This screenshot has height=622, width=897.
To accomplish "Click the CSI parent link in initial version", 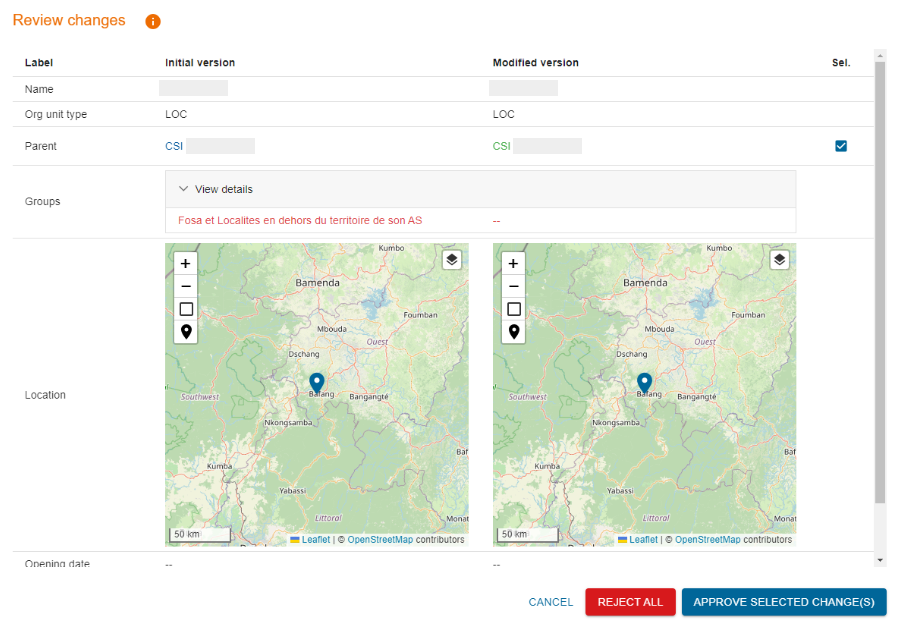I will 174,146.
